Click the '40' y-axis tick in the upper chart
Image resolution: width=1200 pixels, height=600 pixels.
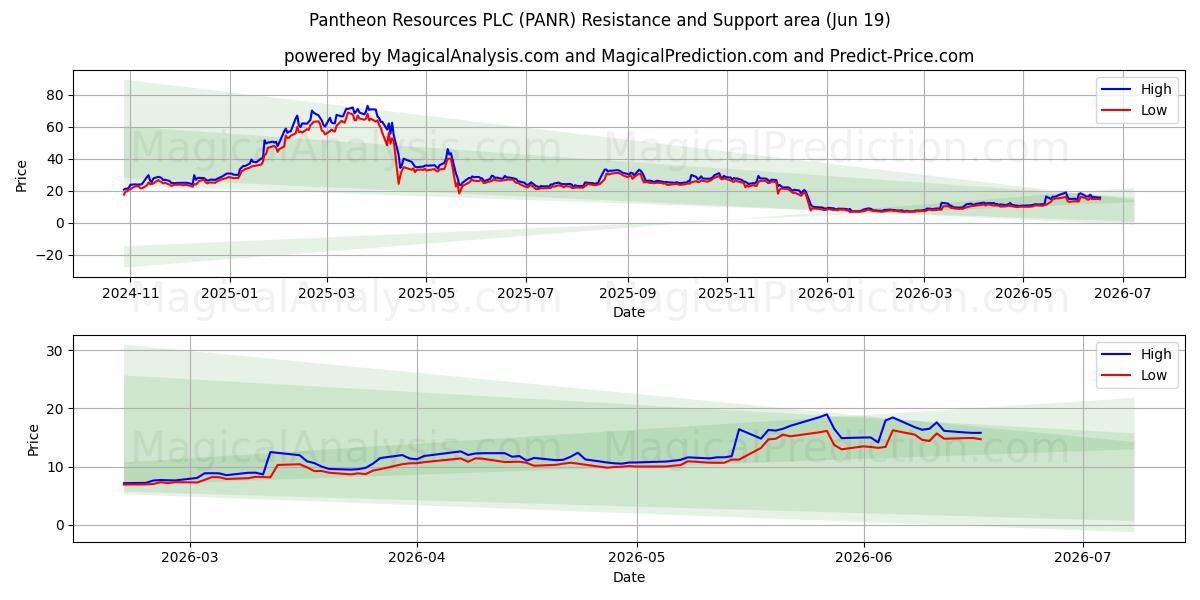coord(57,159)
